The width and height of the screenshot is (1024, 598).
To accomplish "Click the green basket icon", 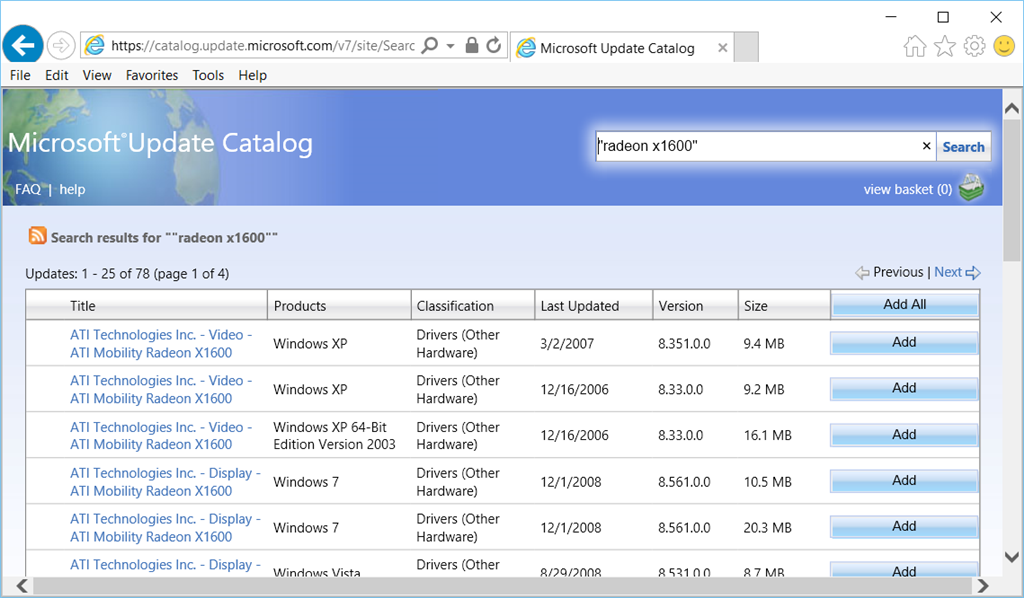I will point(971,188).
